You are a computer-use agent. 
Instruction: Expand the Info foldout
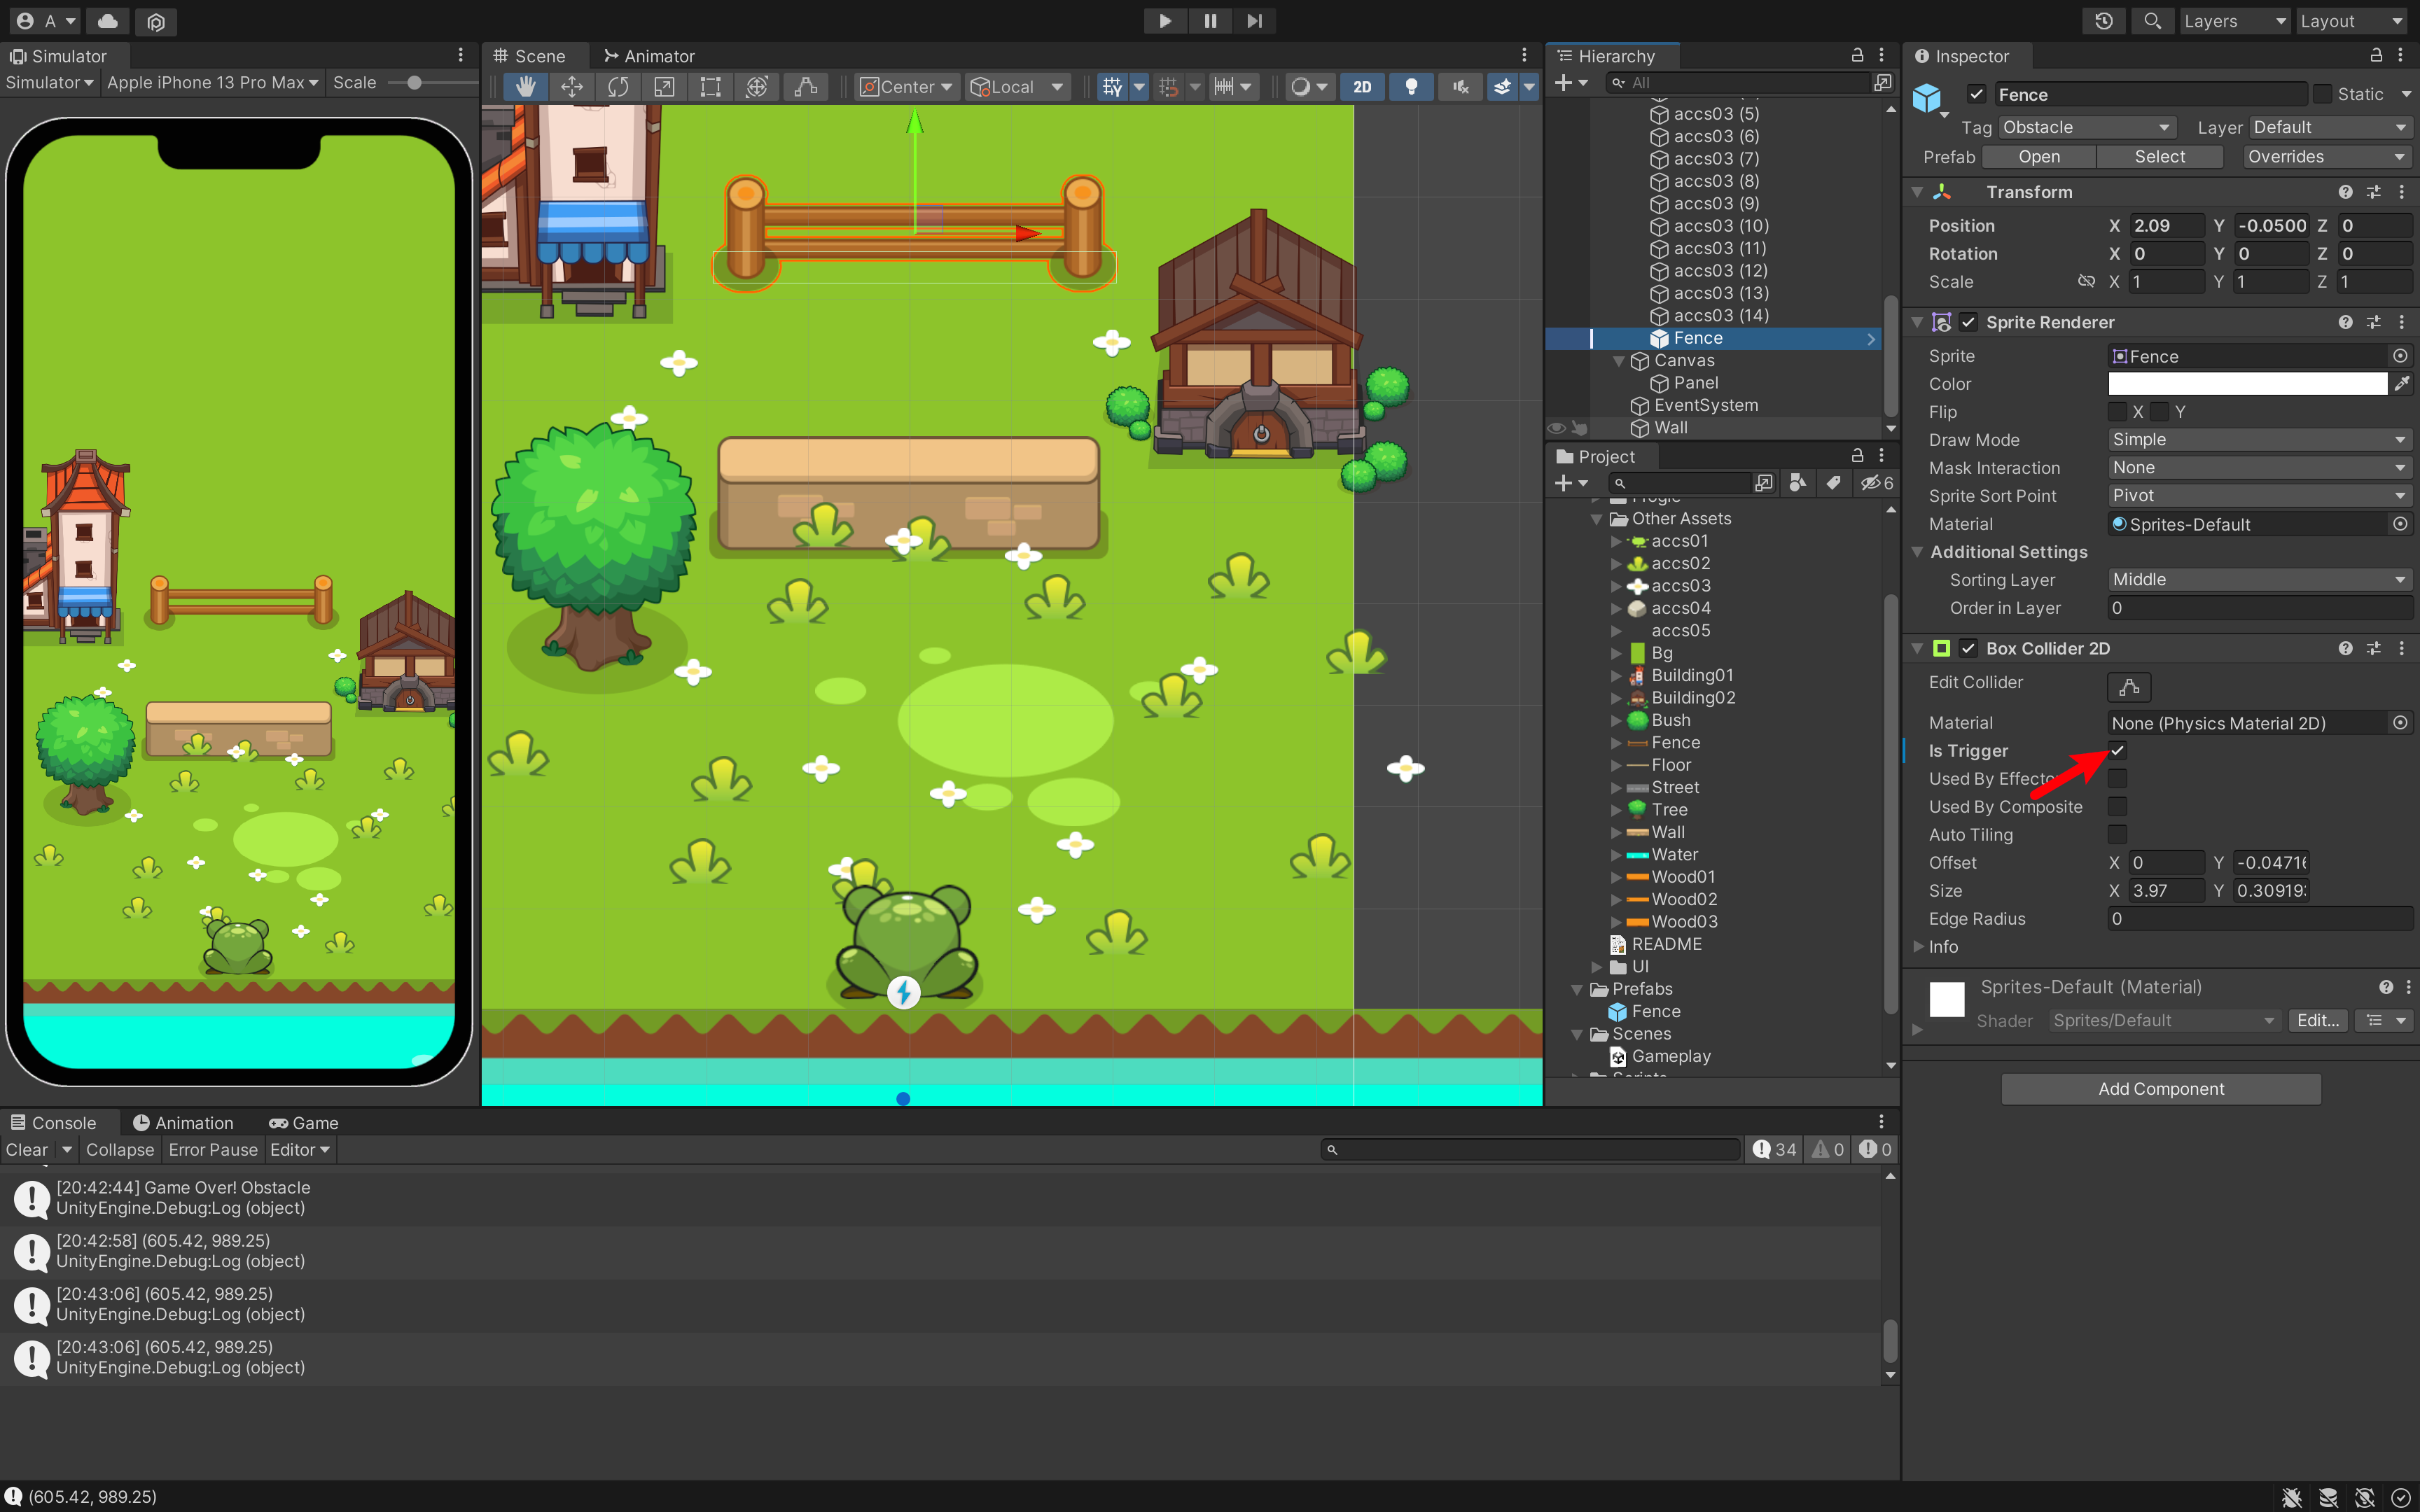(x=1917, y=947)
